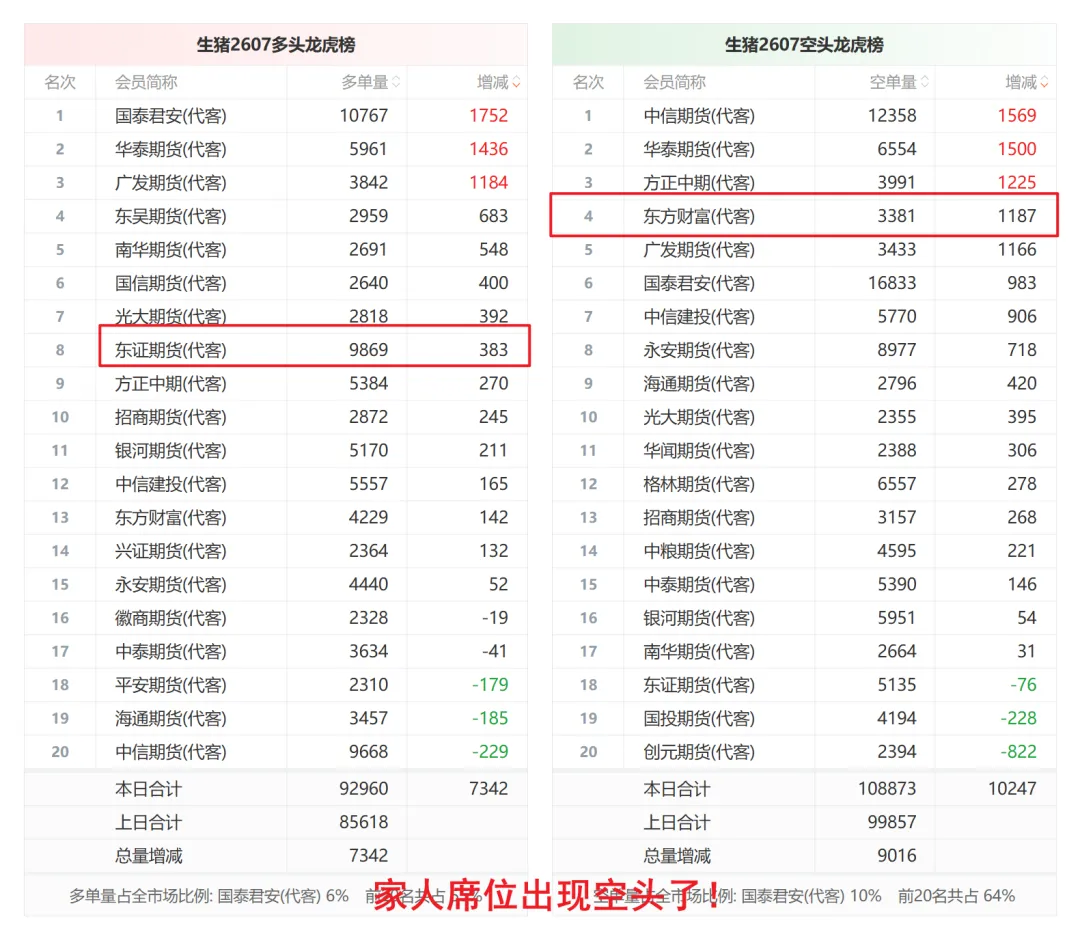Select 国信期货(代客) member name
Image resolution: width=1080 pixels, height=930 pixels.
(171, 283)
